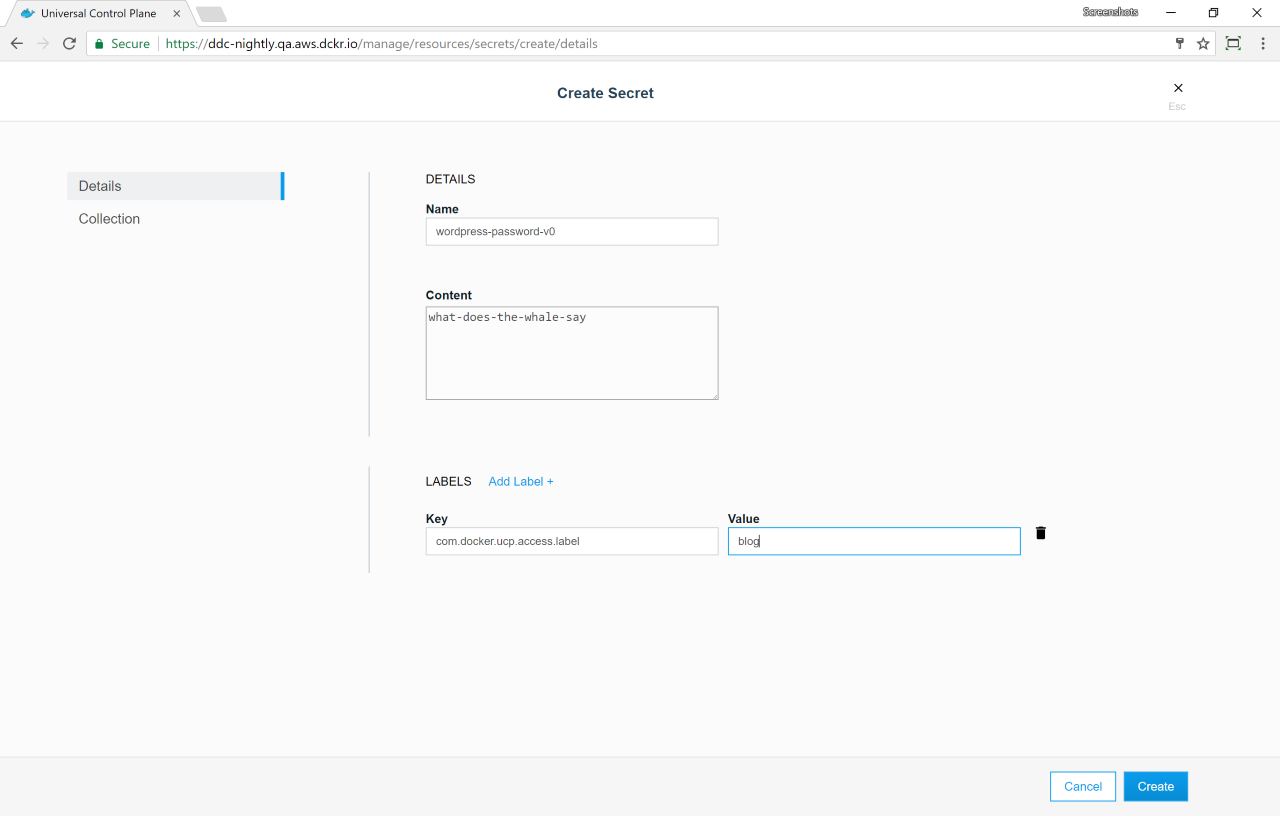Click the saved password key icon
Viewport: 1280px width, 816px height.
pos(1179,44)
